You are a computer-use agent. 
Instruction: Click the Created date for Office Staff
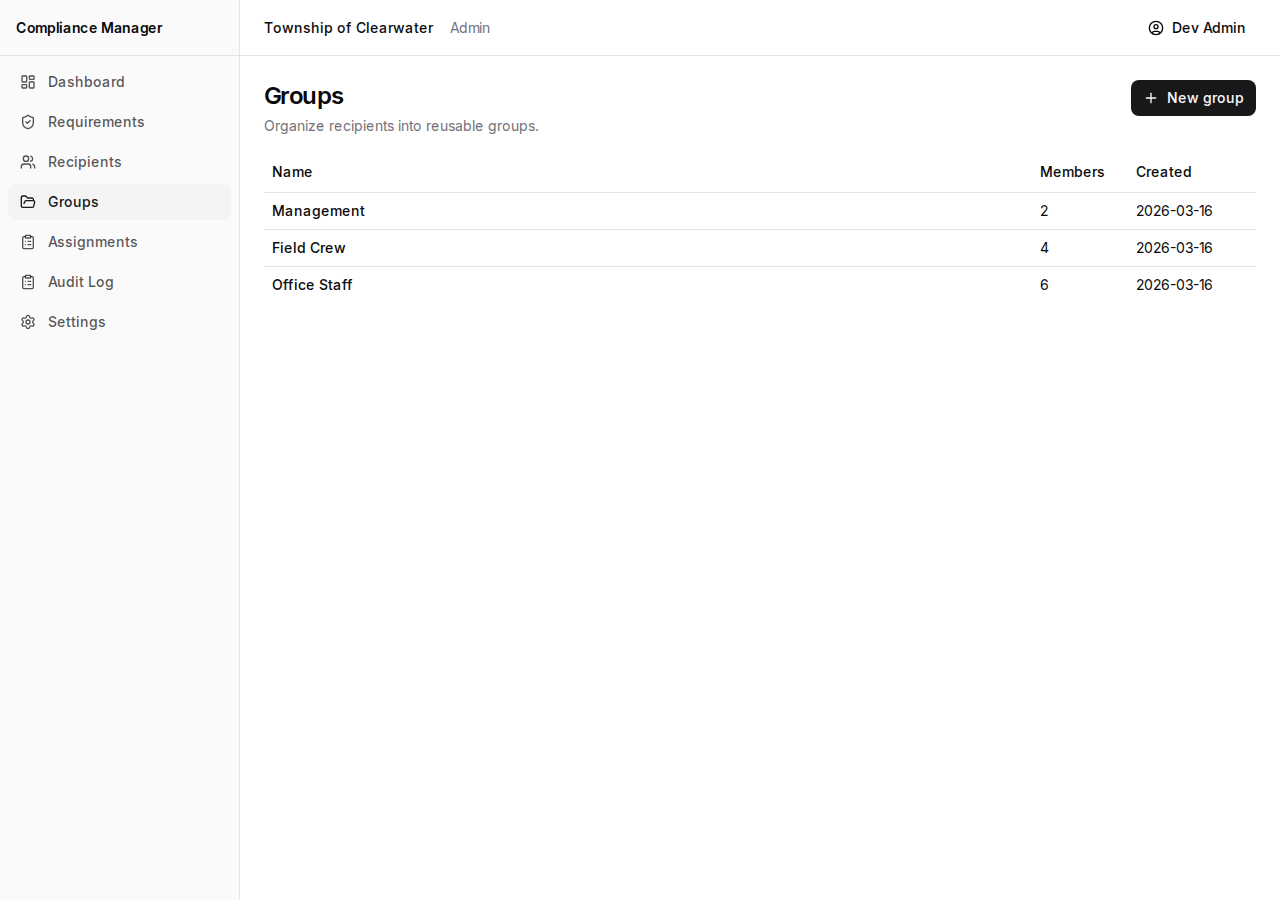click(x=1174, y=285)
